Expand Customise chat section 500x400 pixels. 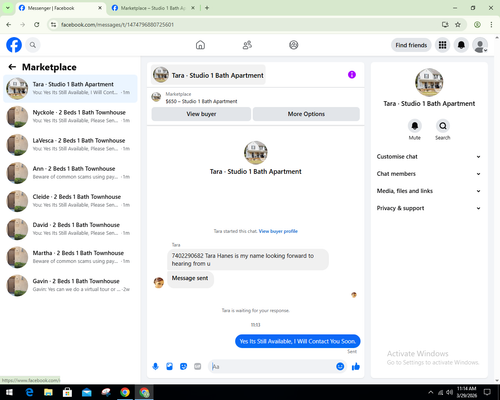click(429, 157)
